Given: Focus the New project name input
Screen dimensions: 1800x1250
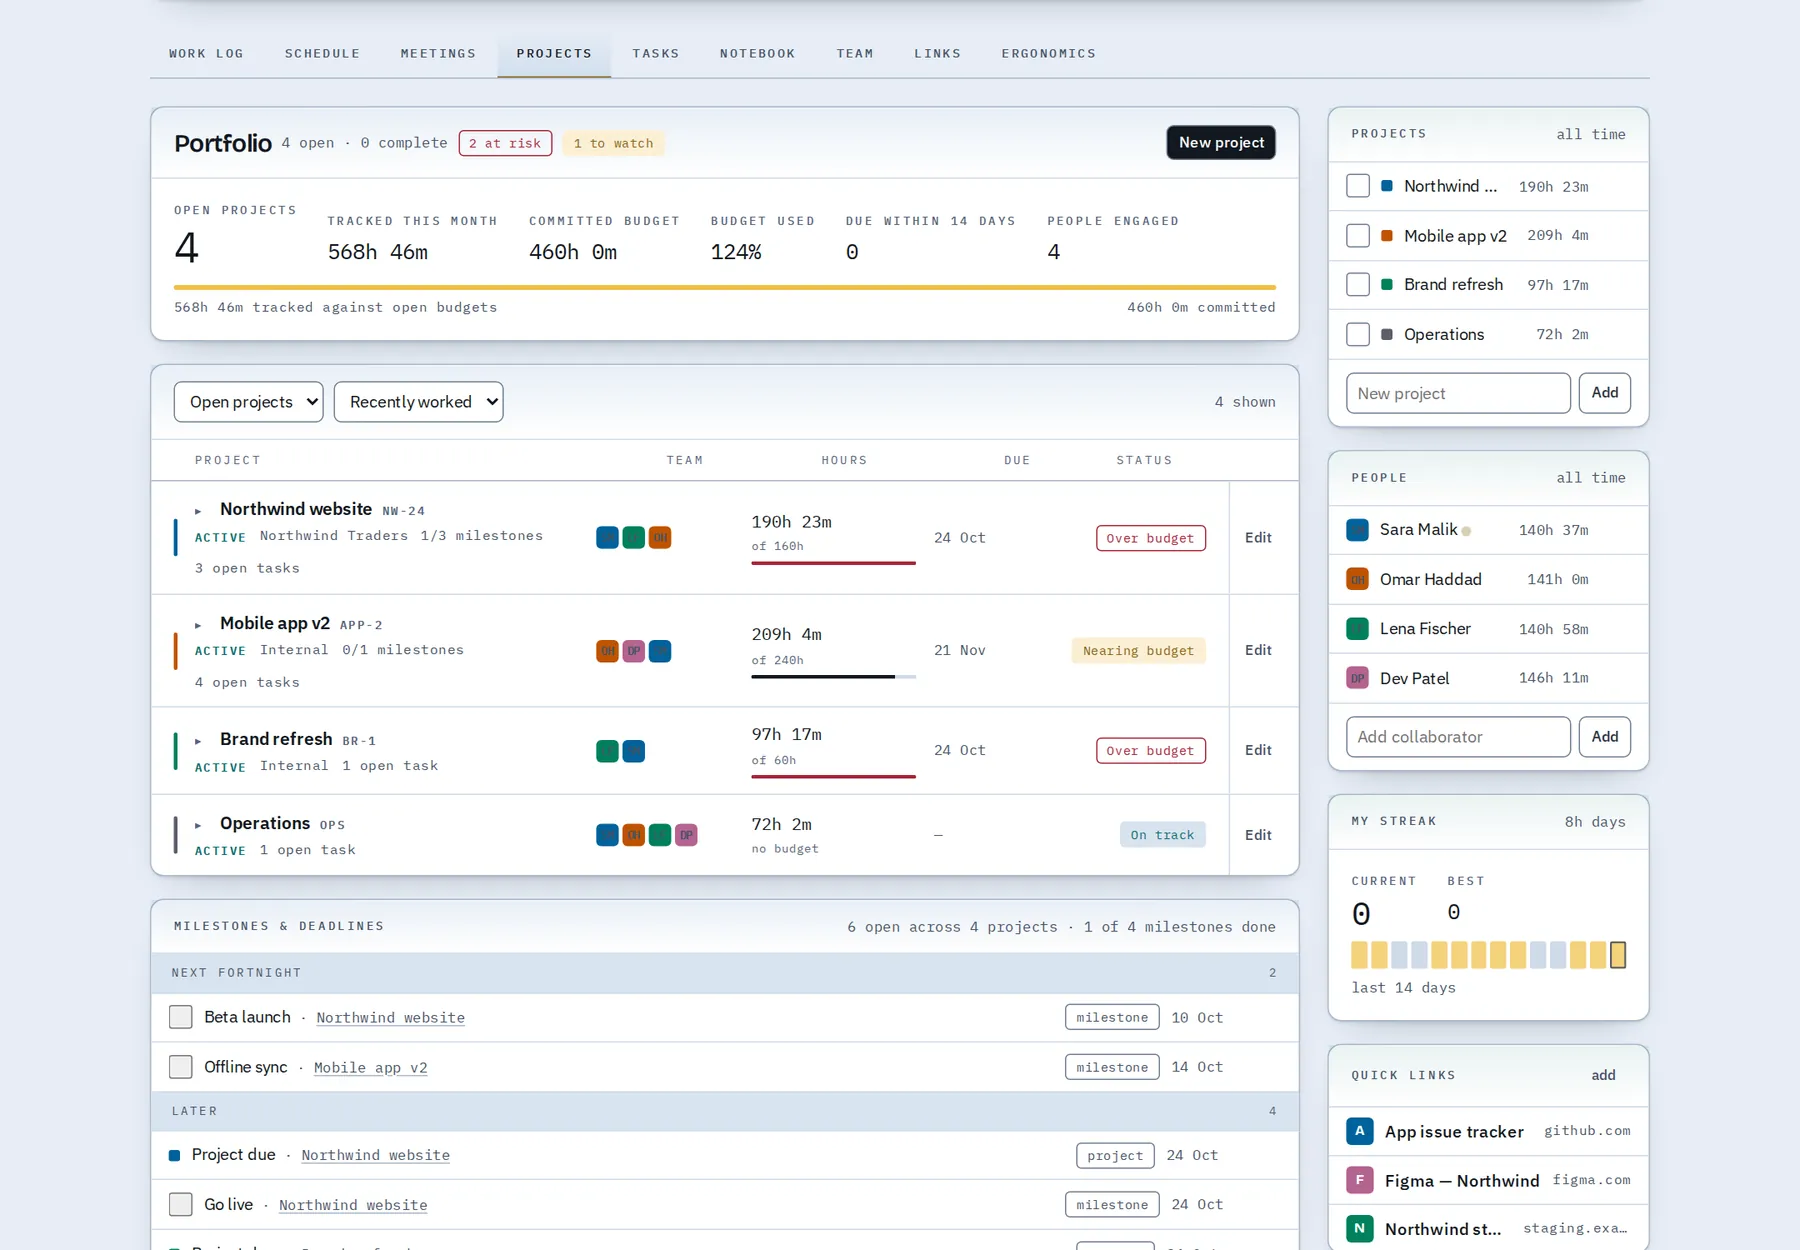Looking at the screenshot, I should coord(1458,394).
